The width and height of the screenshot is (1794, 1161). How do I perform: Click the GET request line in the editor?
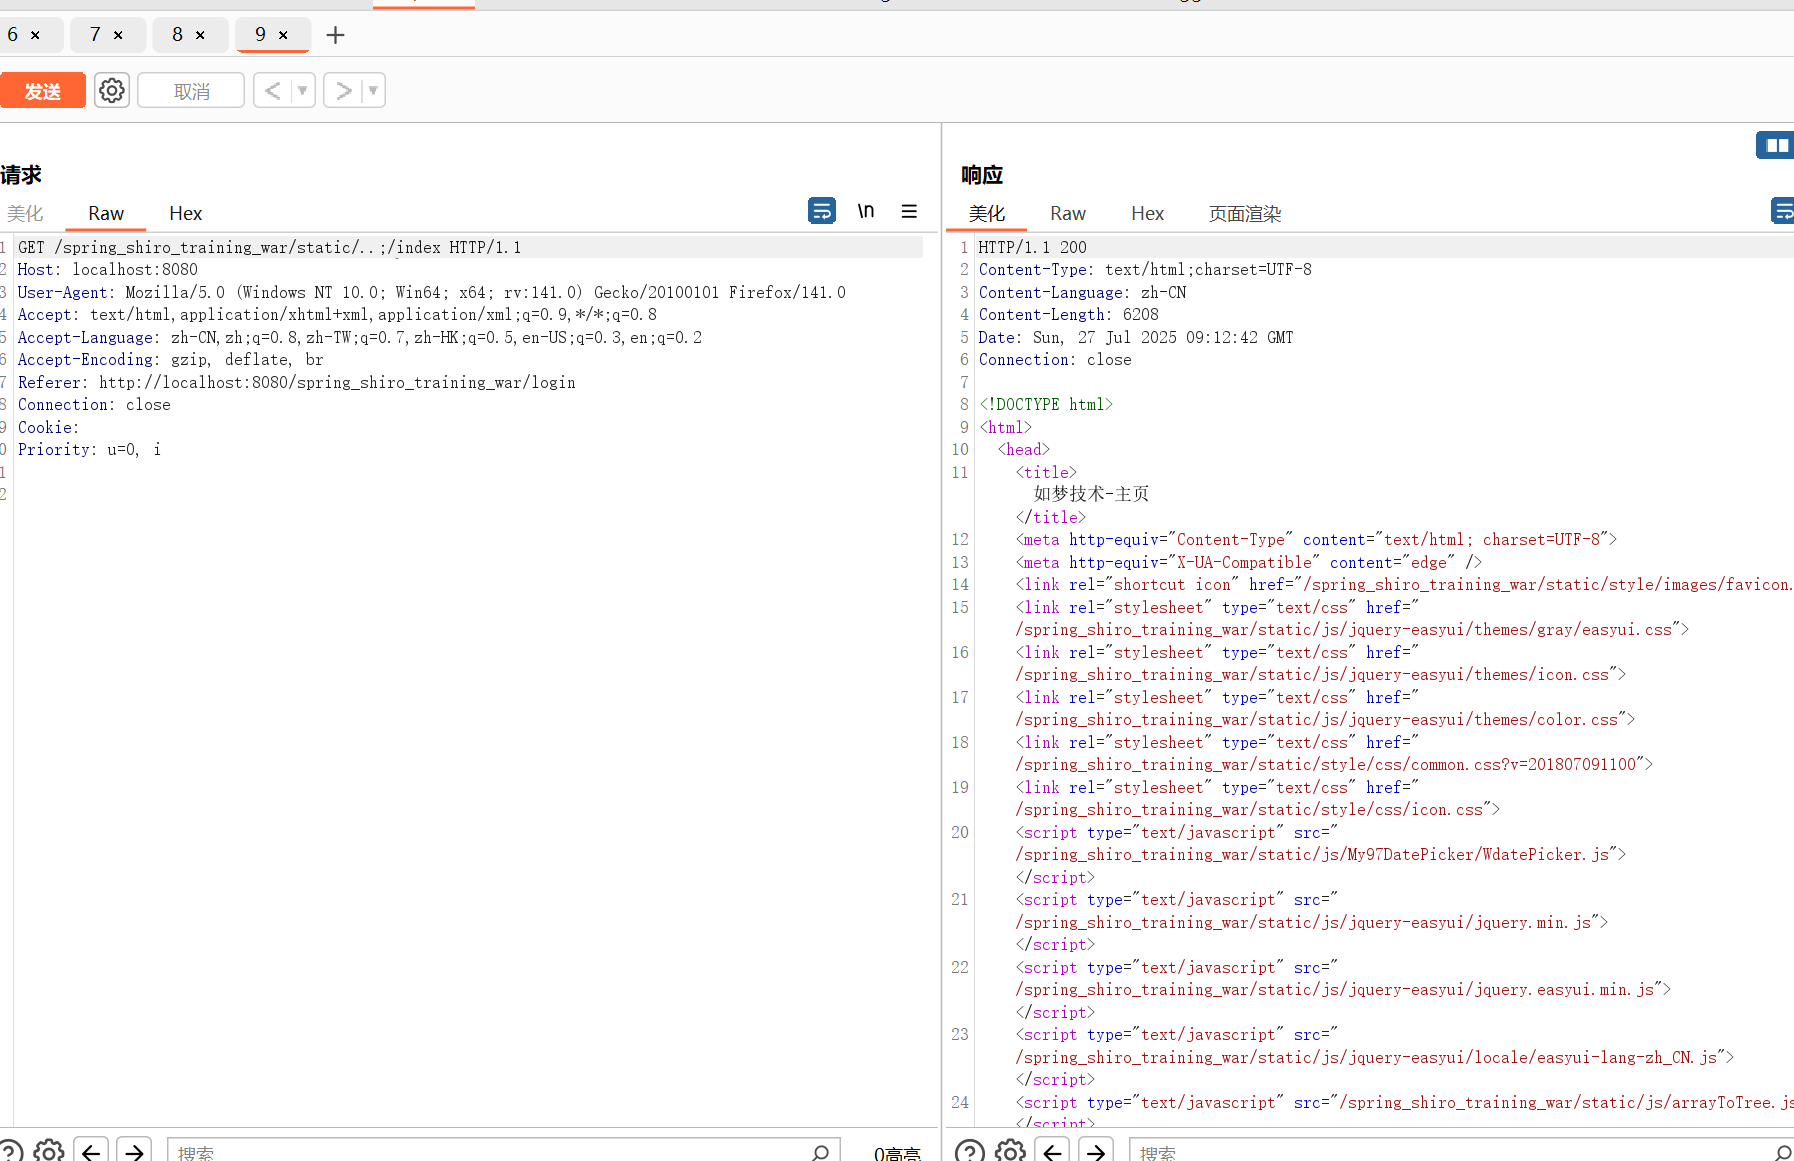(x=269, y=247)
